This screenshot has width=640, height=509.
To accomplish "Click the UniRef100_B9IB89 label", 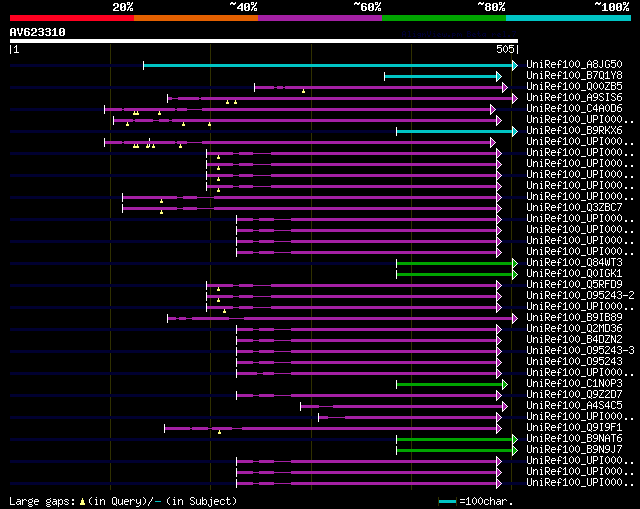I will [x=574, y=317].
